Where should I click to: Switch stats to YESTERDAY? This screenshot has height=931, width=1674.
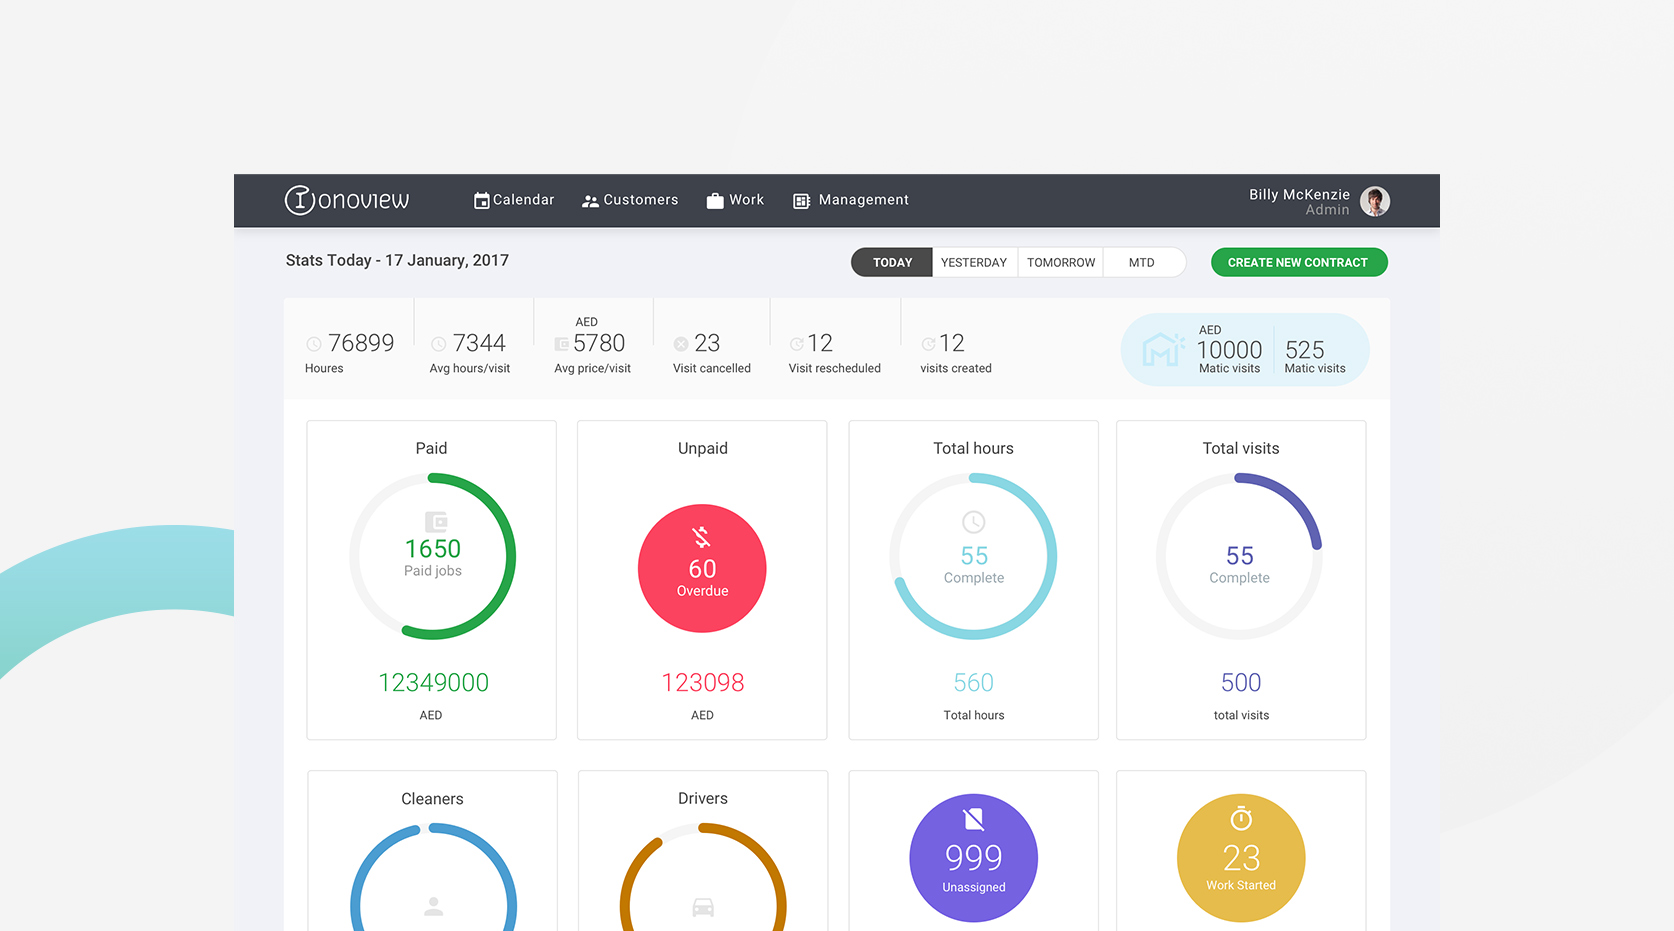974,262
